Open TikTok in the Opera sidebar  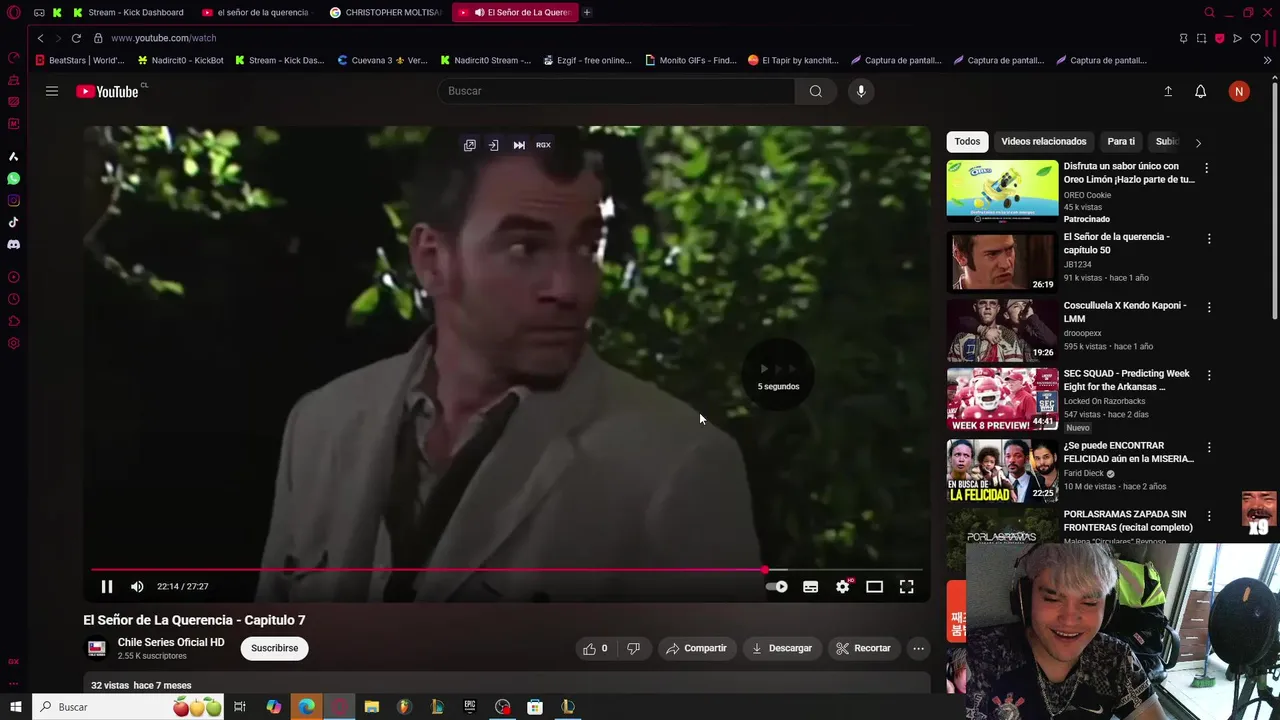coord(13,222)
